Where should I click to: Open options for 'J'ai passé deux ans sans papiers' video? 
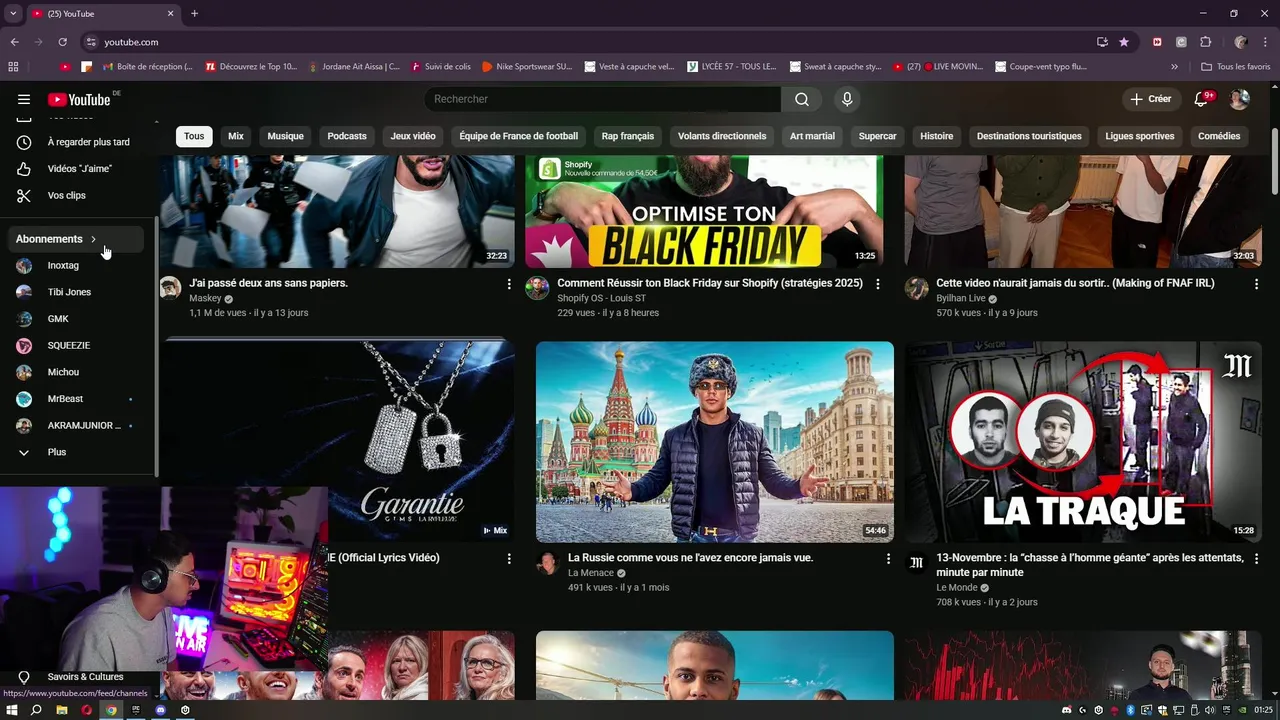tap(509, 284)
